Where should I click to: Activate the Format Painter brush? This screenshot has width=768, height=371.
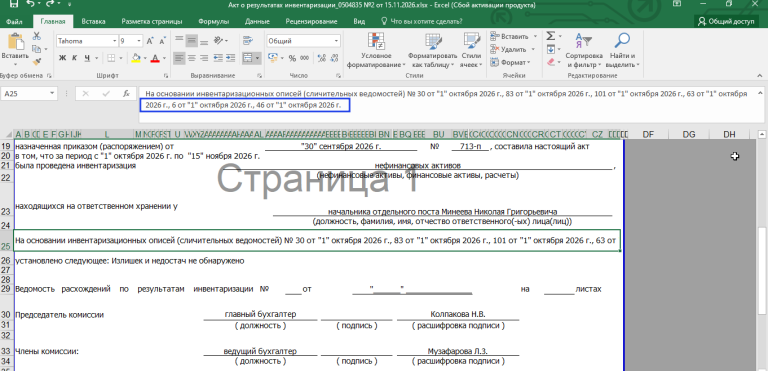pos(37,61)
